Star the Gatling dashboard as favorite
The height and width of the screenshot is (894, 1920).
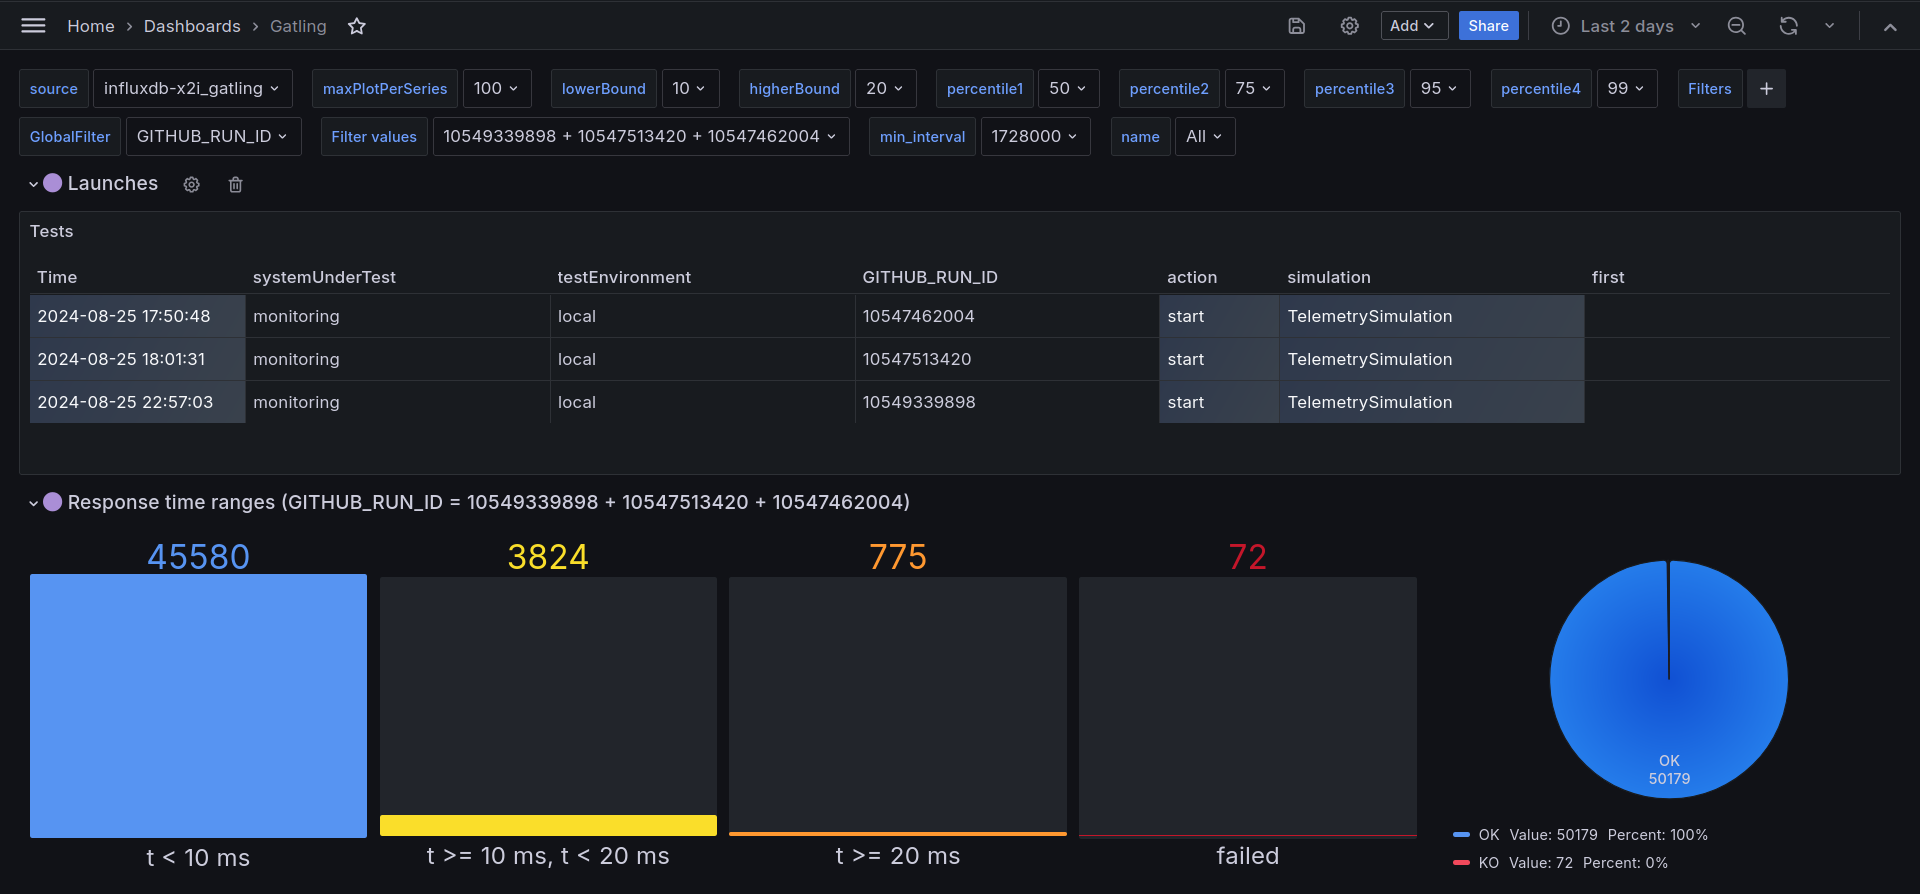pos(357,26)
